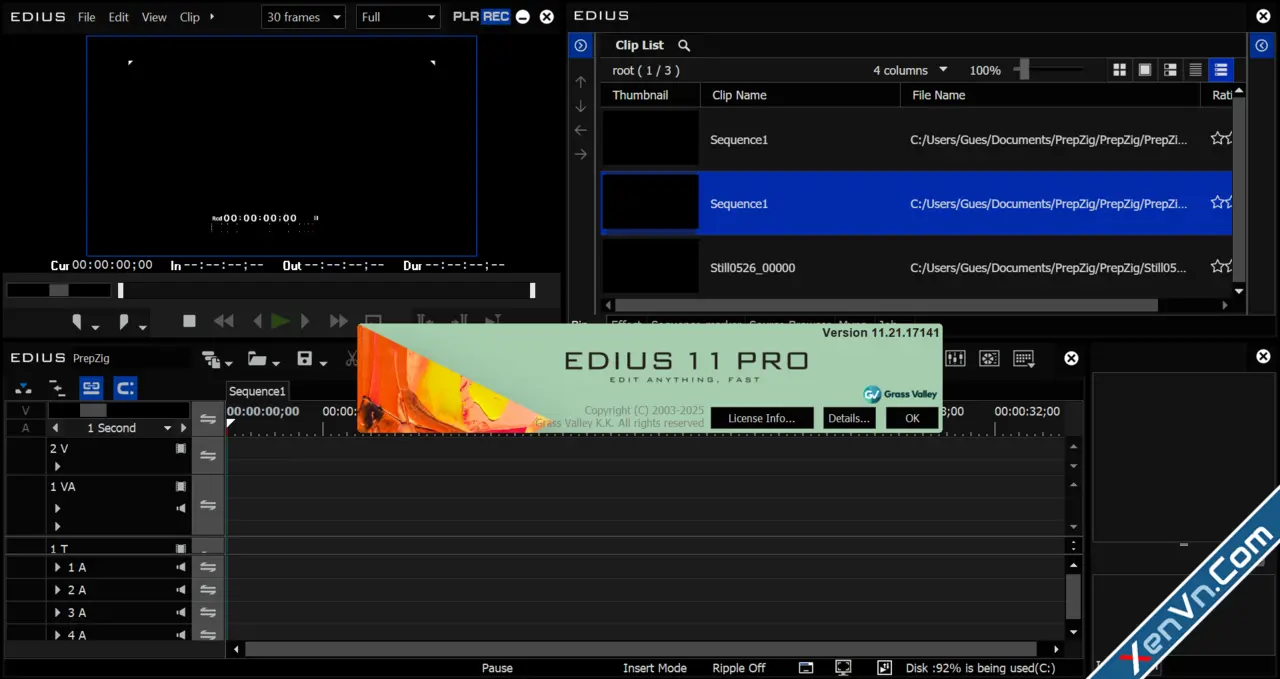
Task: Open the new sequence dropdown in the timeline
Action: point(229,362)
